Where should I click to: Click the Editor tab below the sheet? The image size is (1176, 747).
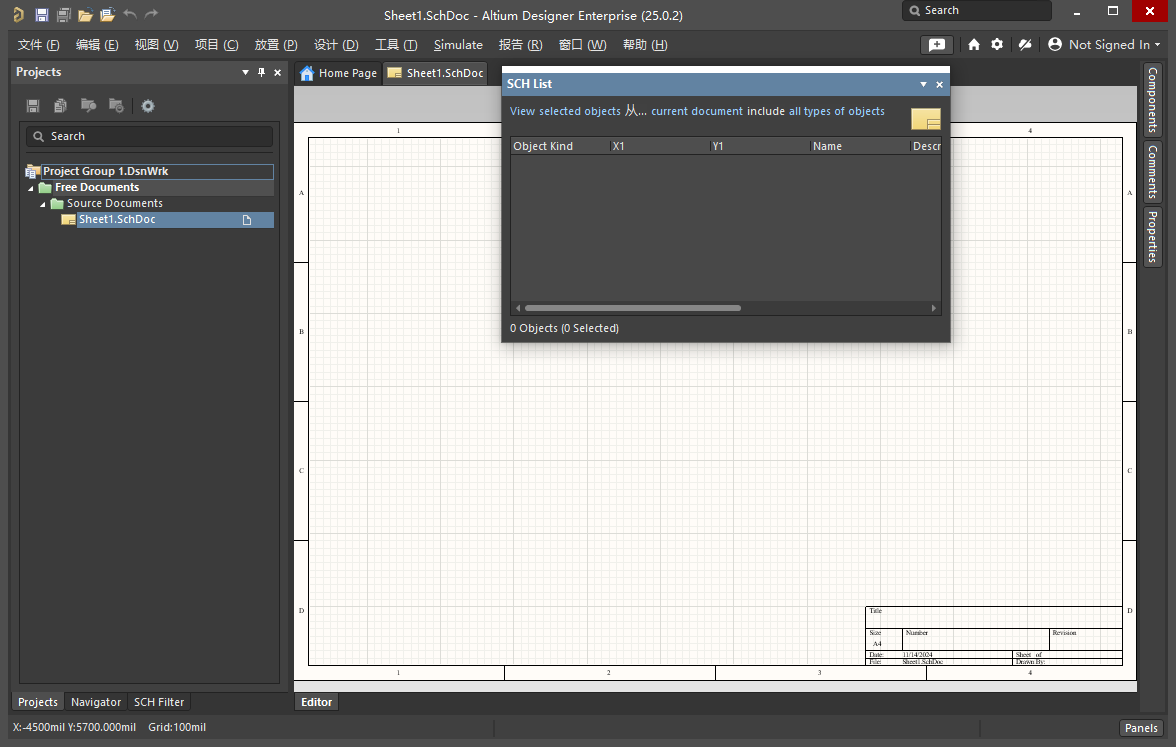tap(316, 702)
